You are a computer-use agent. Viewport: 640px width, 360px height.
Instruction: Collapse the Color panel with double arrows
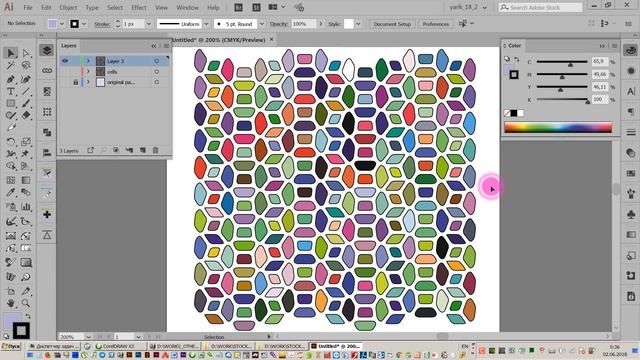[x=602, y=46]
